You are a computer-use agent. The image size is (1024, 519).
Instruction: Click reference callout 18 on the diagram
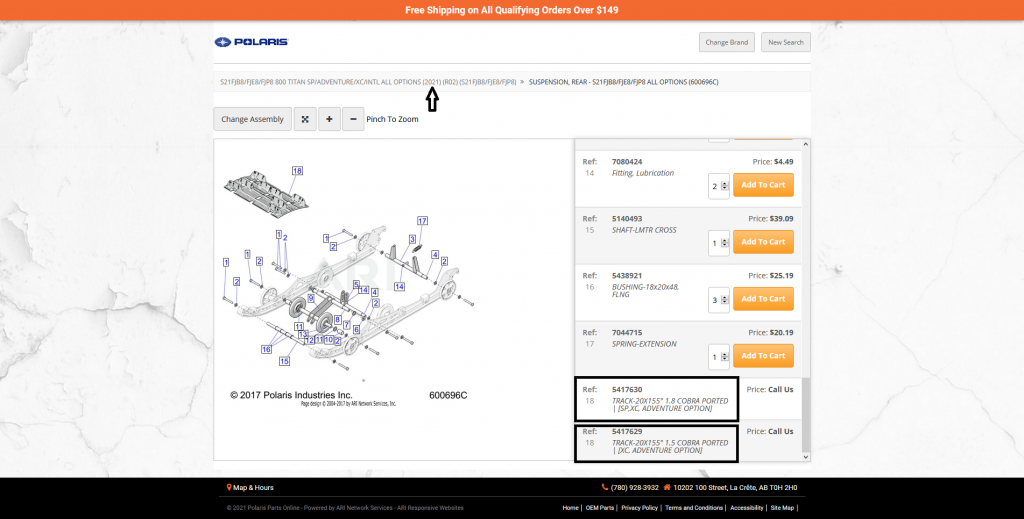click(x=296, y=171)
